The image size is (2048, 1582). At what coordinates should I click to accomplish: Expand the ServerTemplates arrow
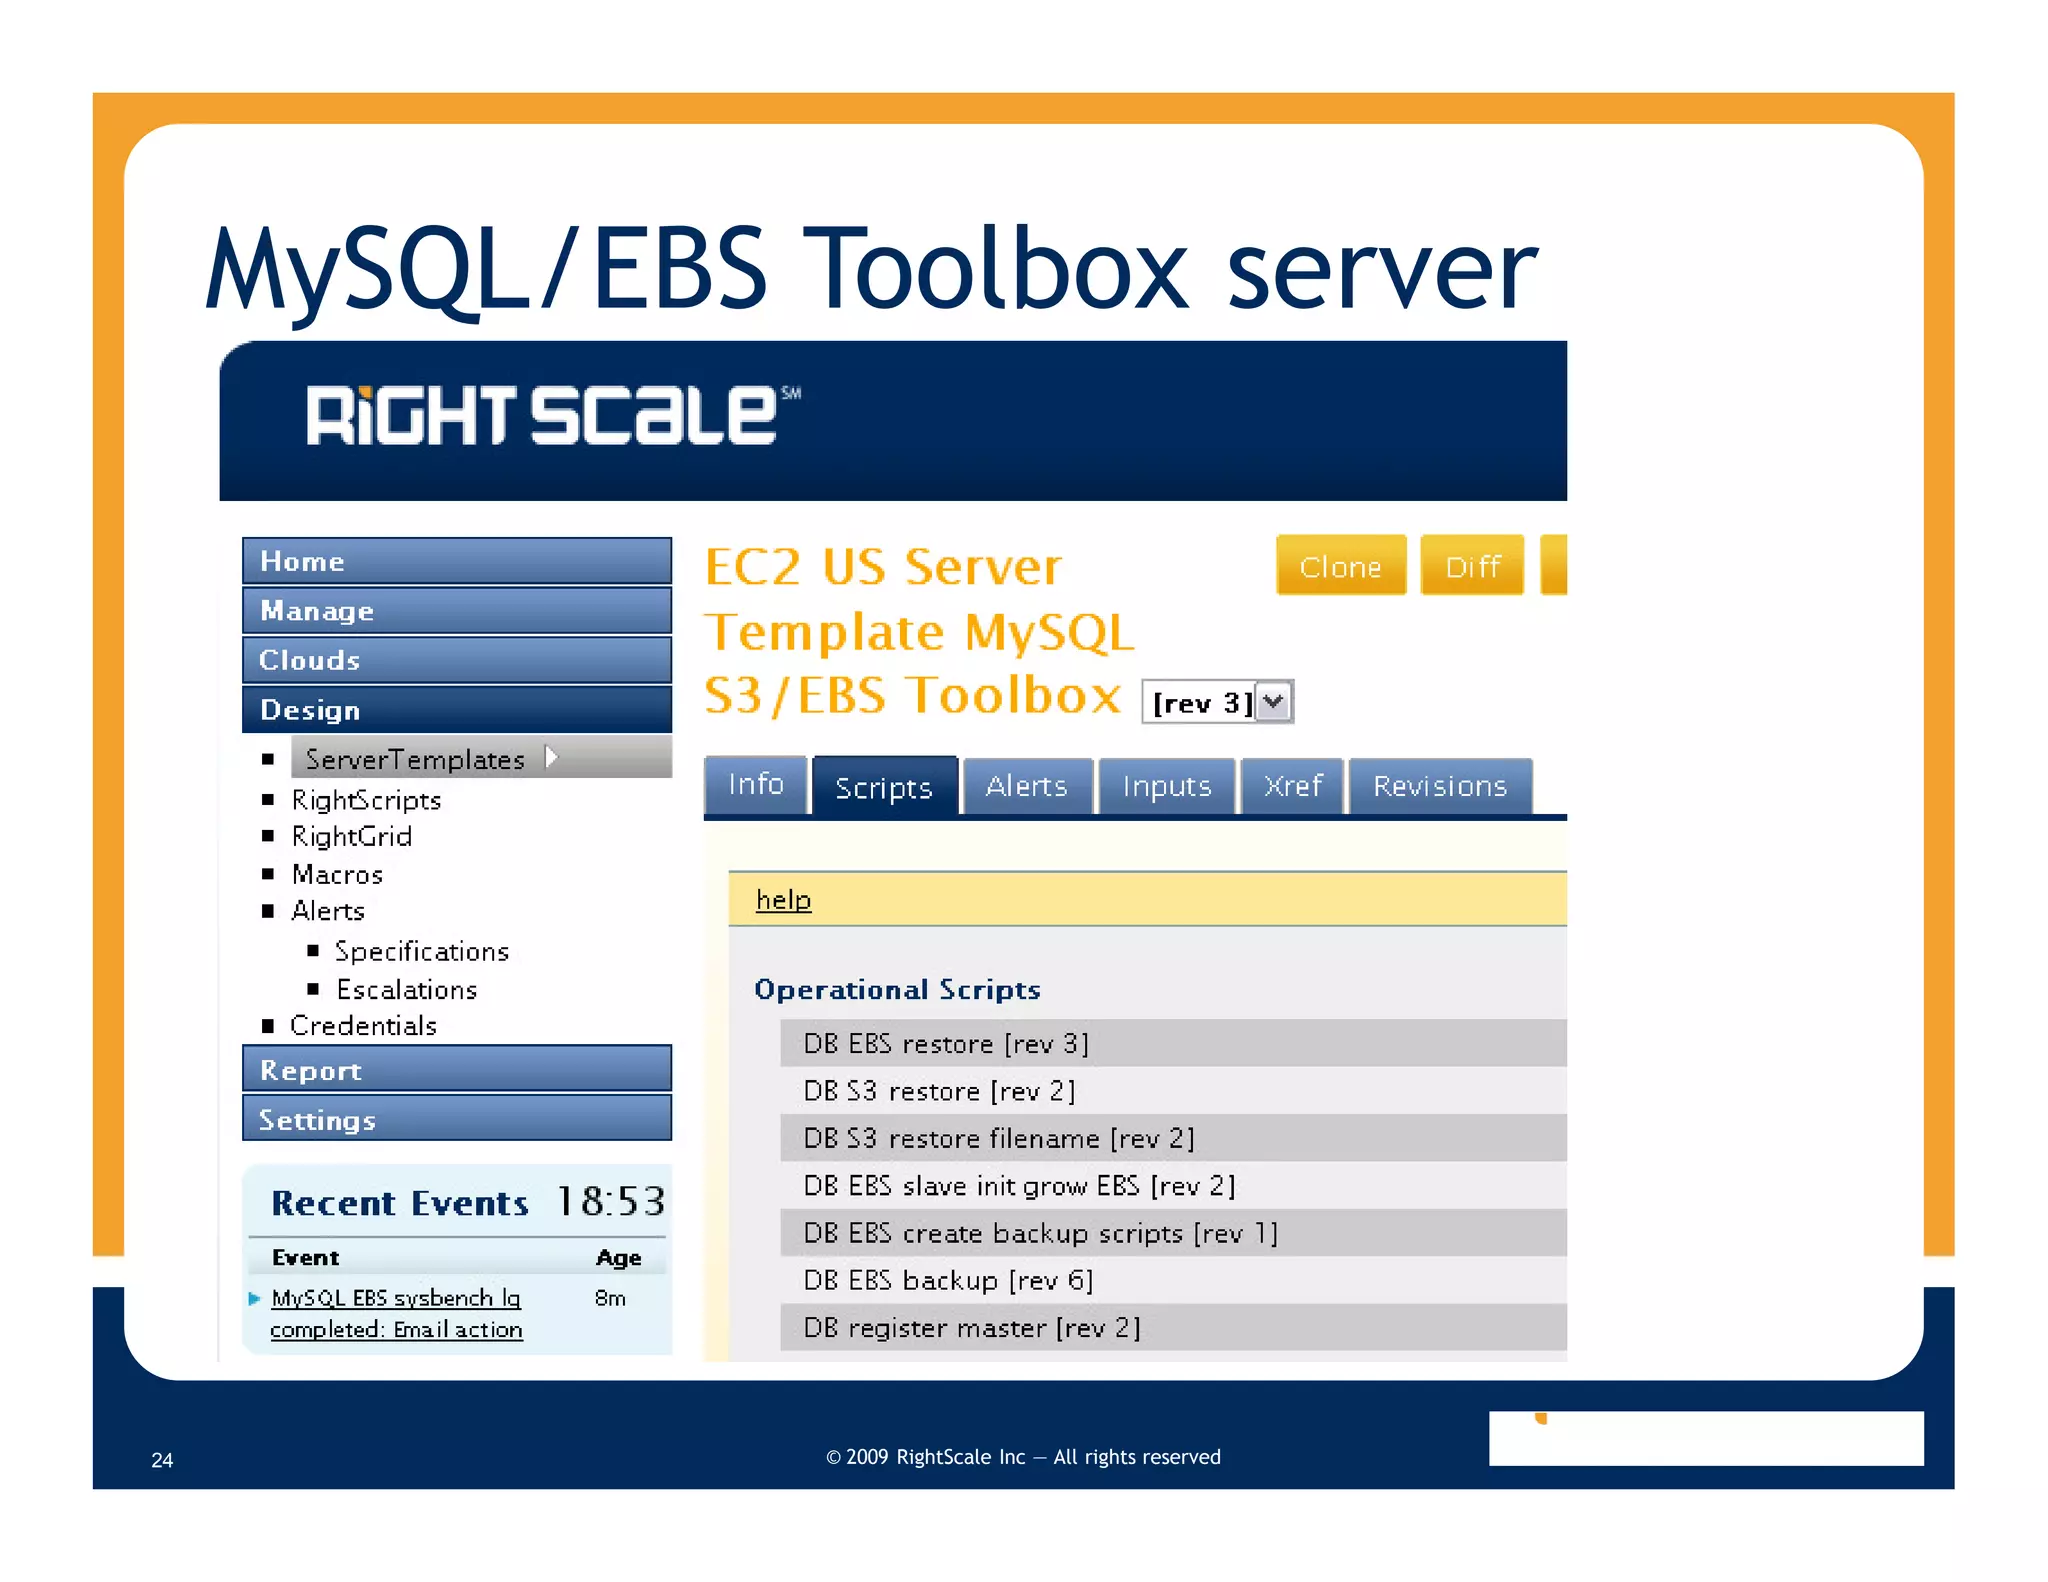click(551, 757)
